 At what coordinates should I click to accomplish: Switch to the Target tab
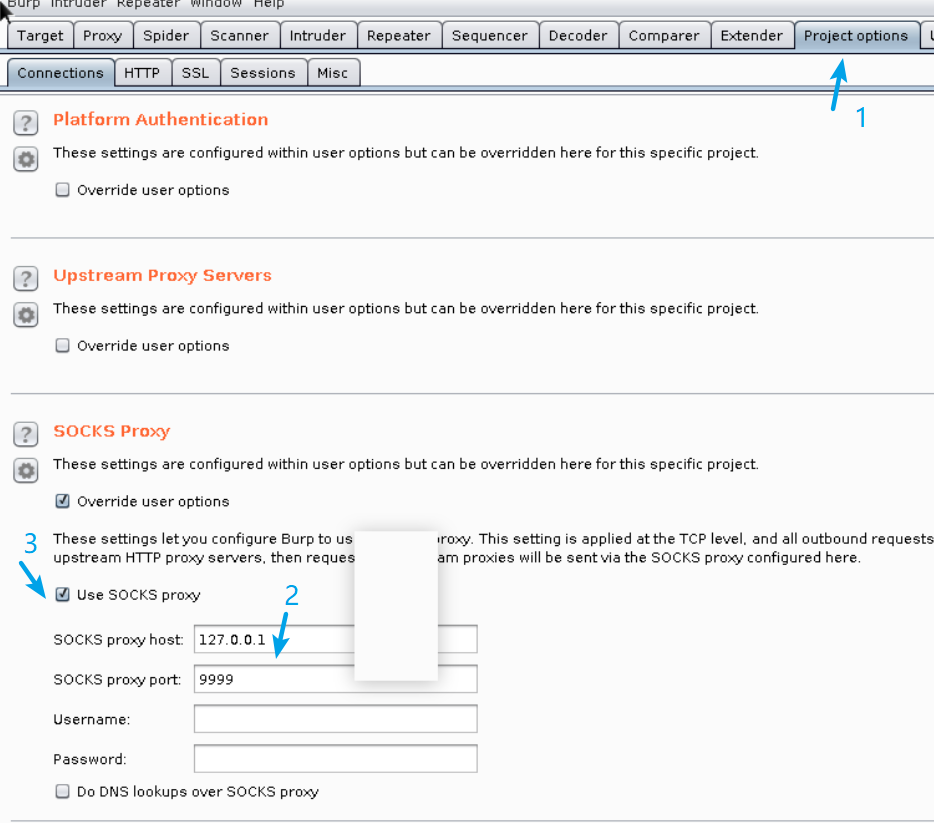point(40,36)
